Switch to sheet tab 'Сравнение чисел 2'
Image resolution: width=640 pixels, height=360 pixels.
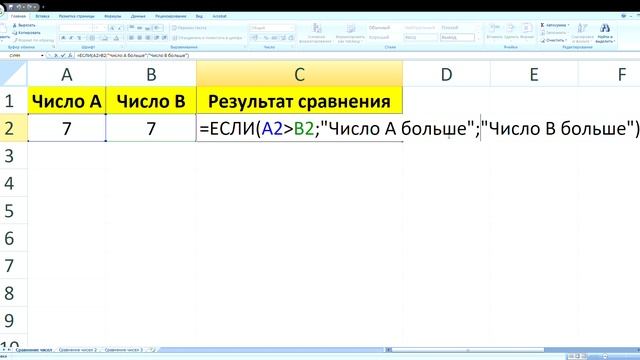(x=78, y=350)
